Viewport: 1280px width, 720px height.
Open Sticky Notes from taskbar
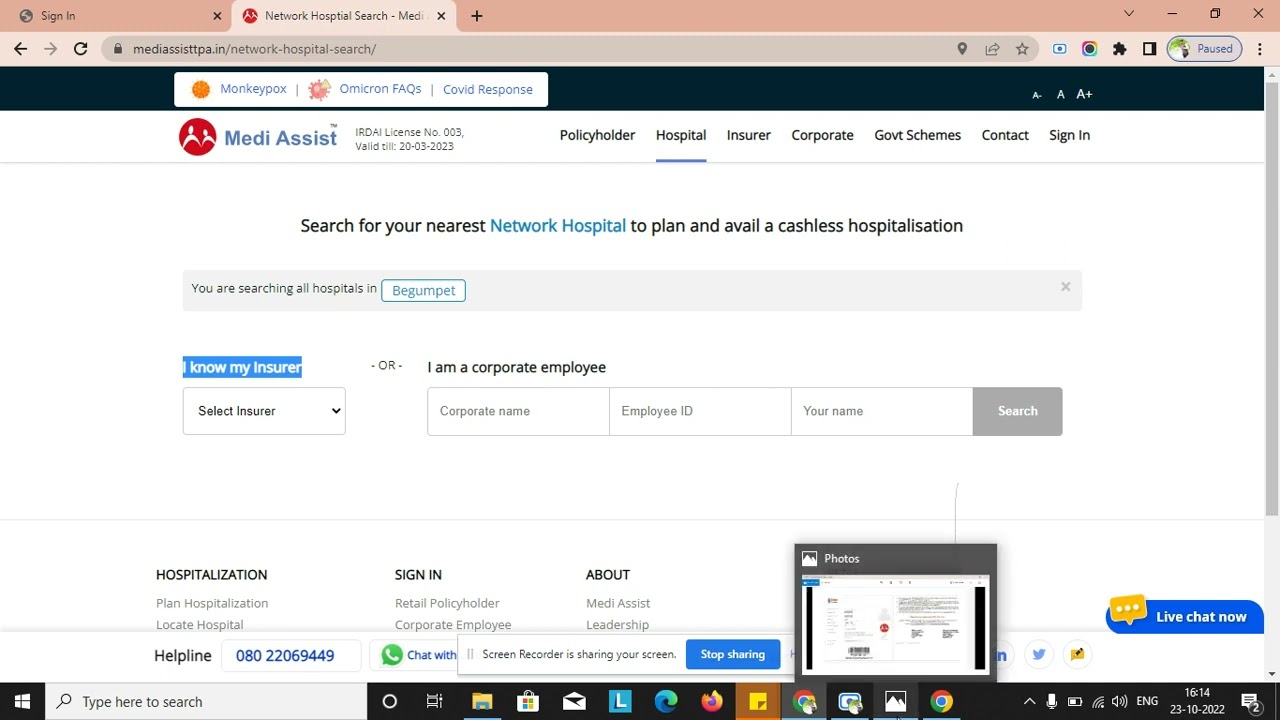click(x=758, y=702)
